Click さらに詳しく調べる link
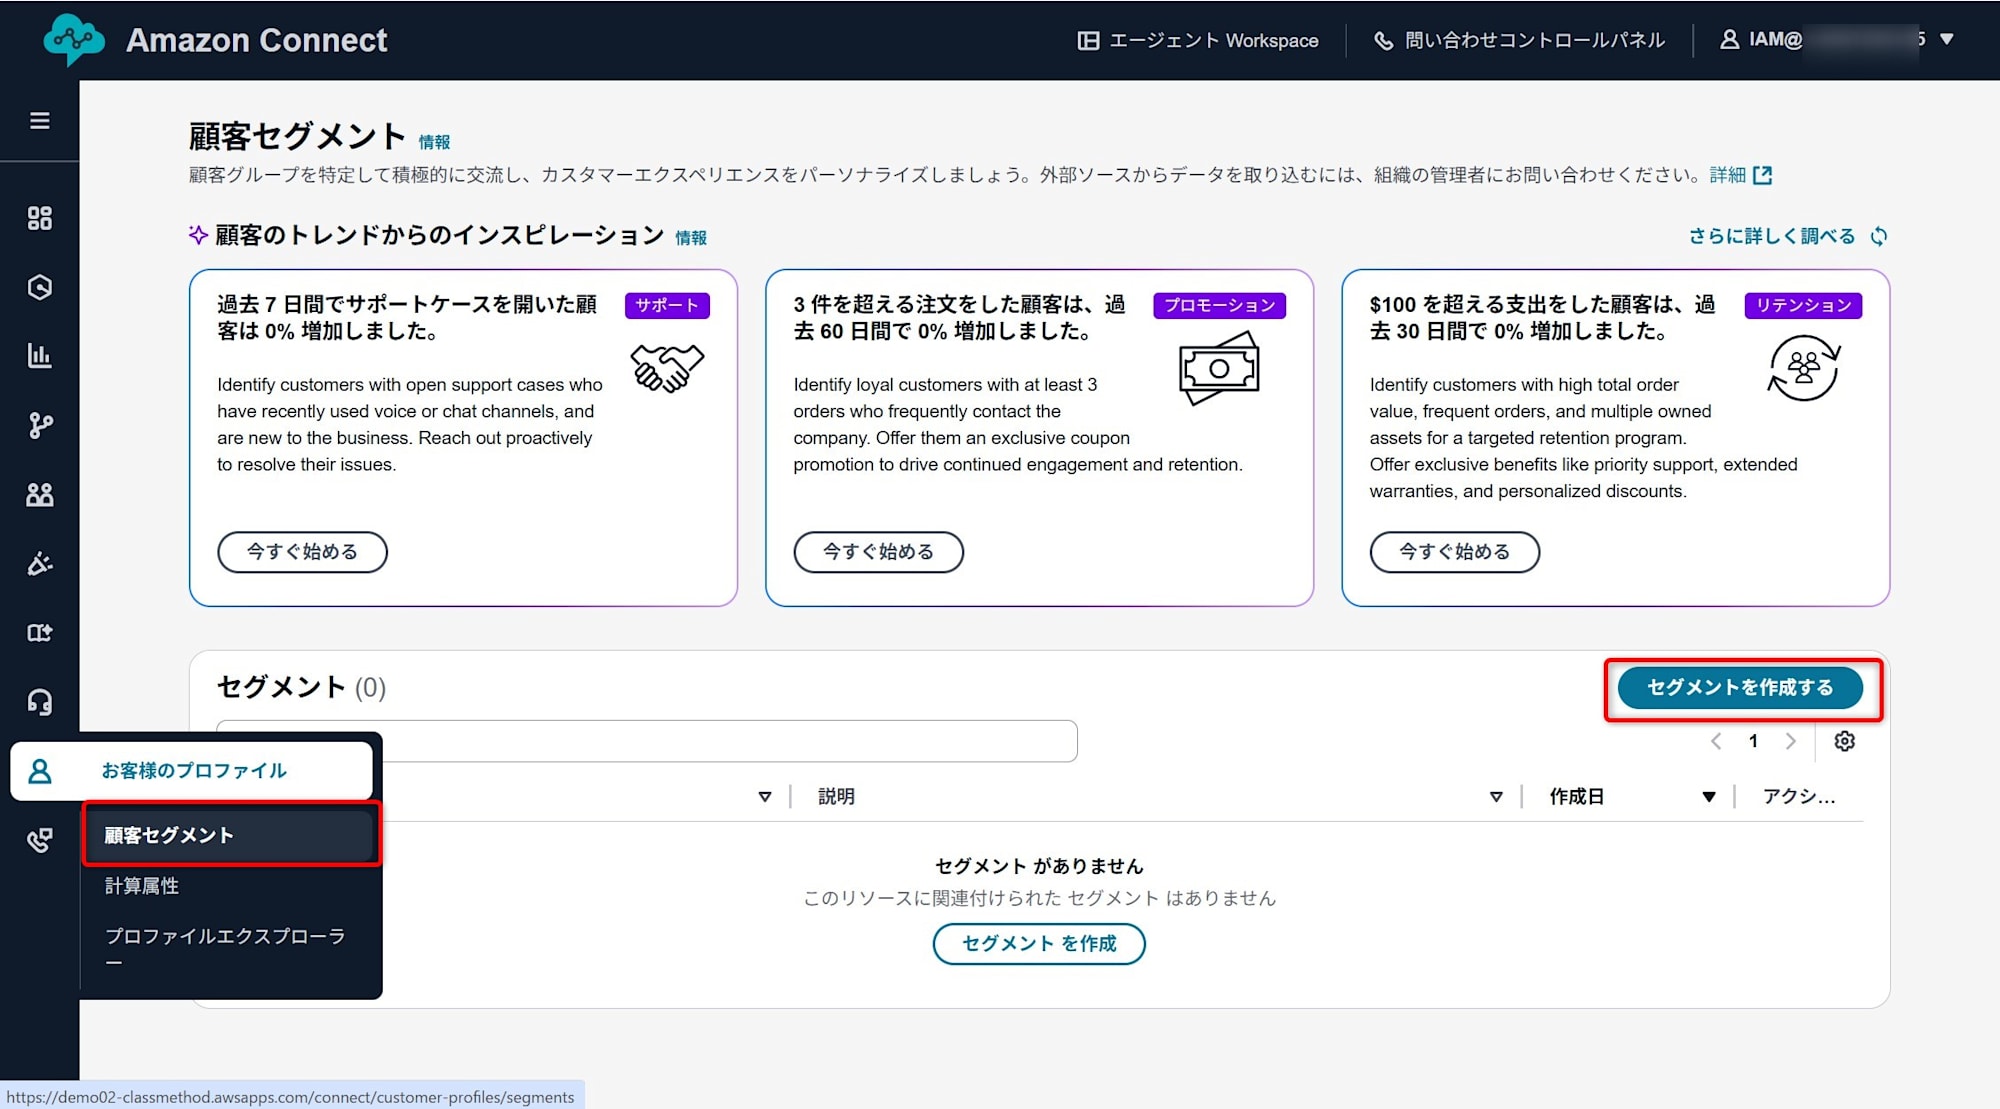 tap(1772, 236)
